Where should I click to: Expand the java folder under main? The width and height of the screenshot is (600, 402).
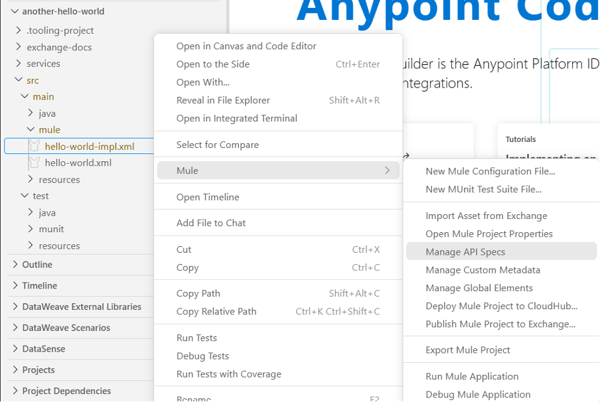(31, 113)
